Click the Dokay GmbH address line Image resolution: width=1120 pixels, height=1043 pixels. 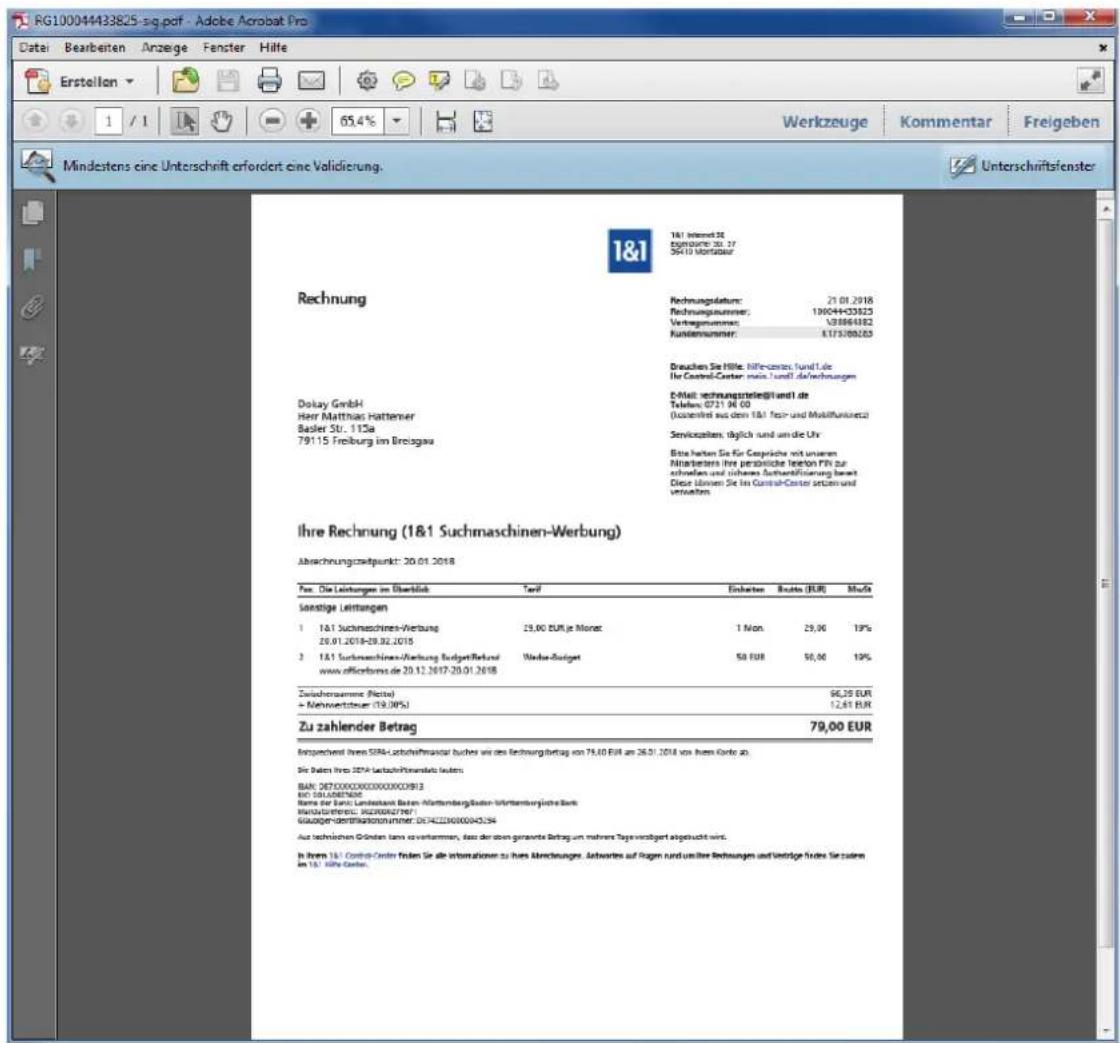(x=330, y=404)
